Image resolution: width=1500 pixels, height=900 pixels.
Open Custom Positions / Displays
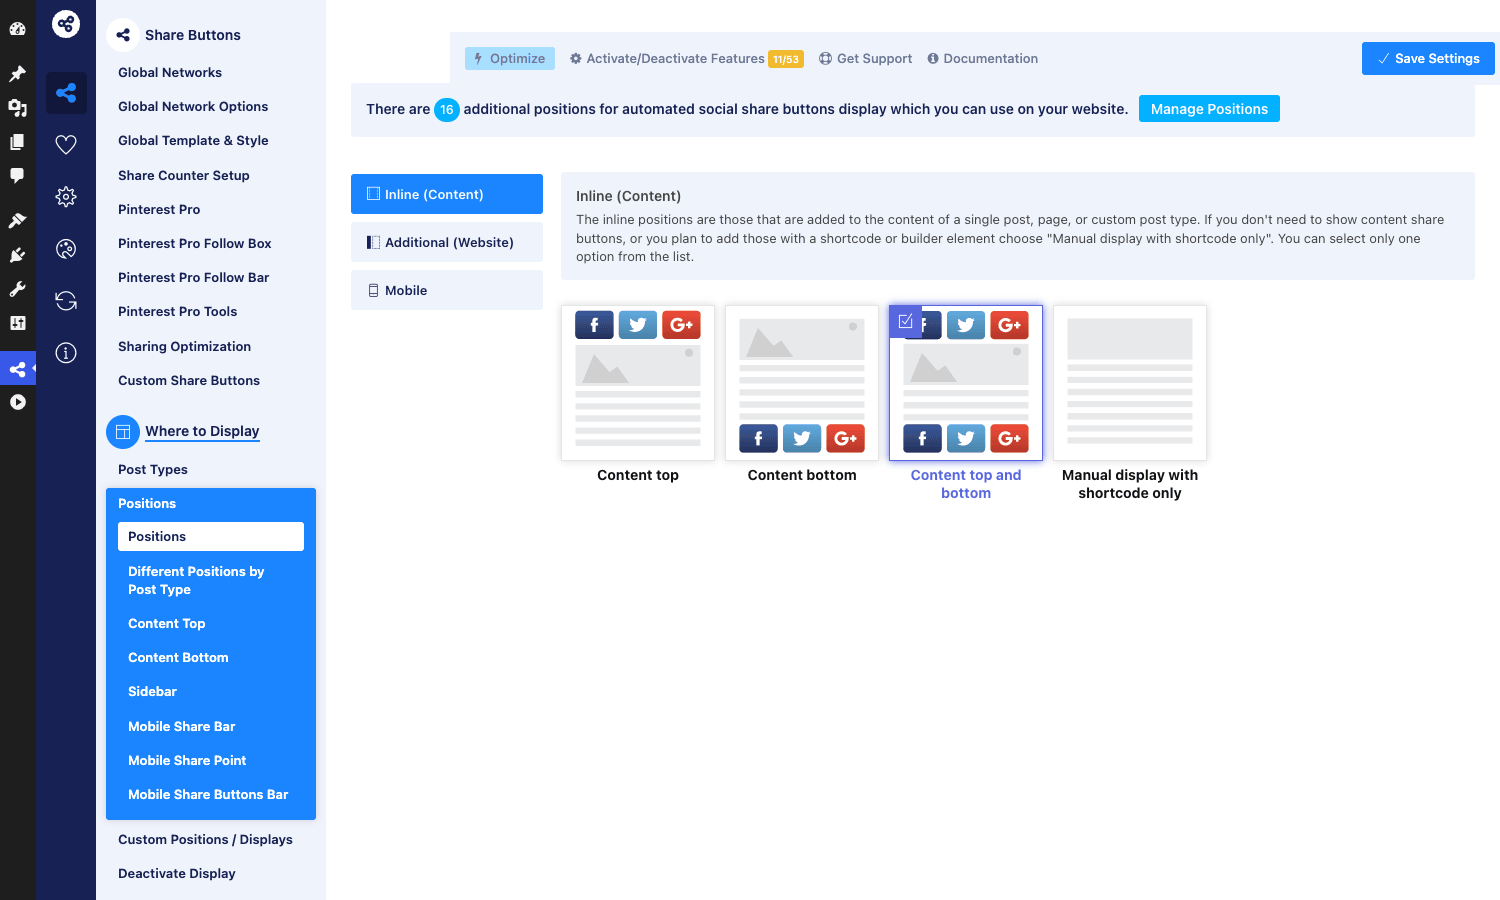coord(205,839)
